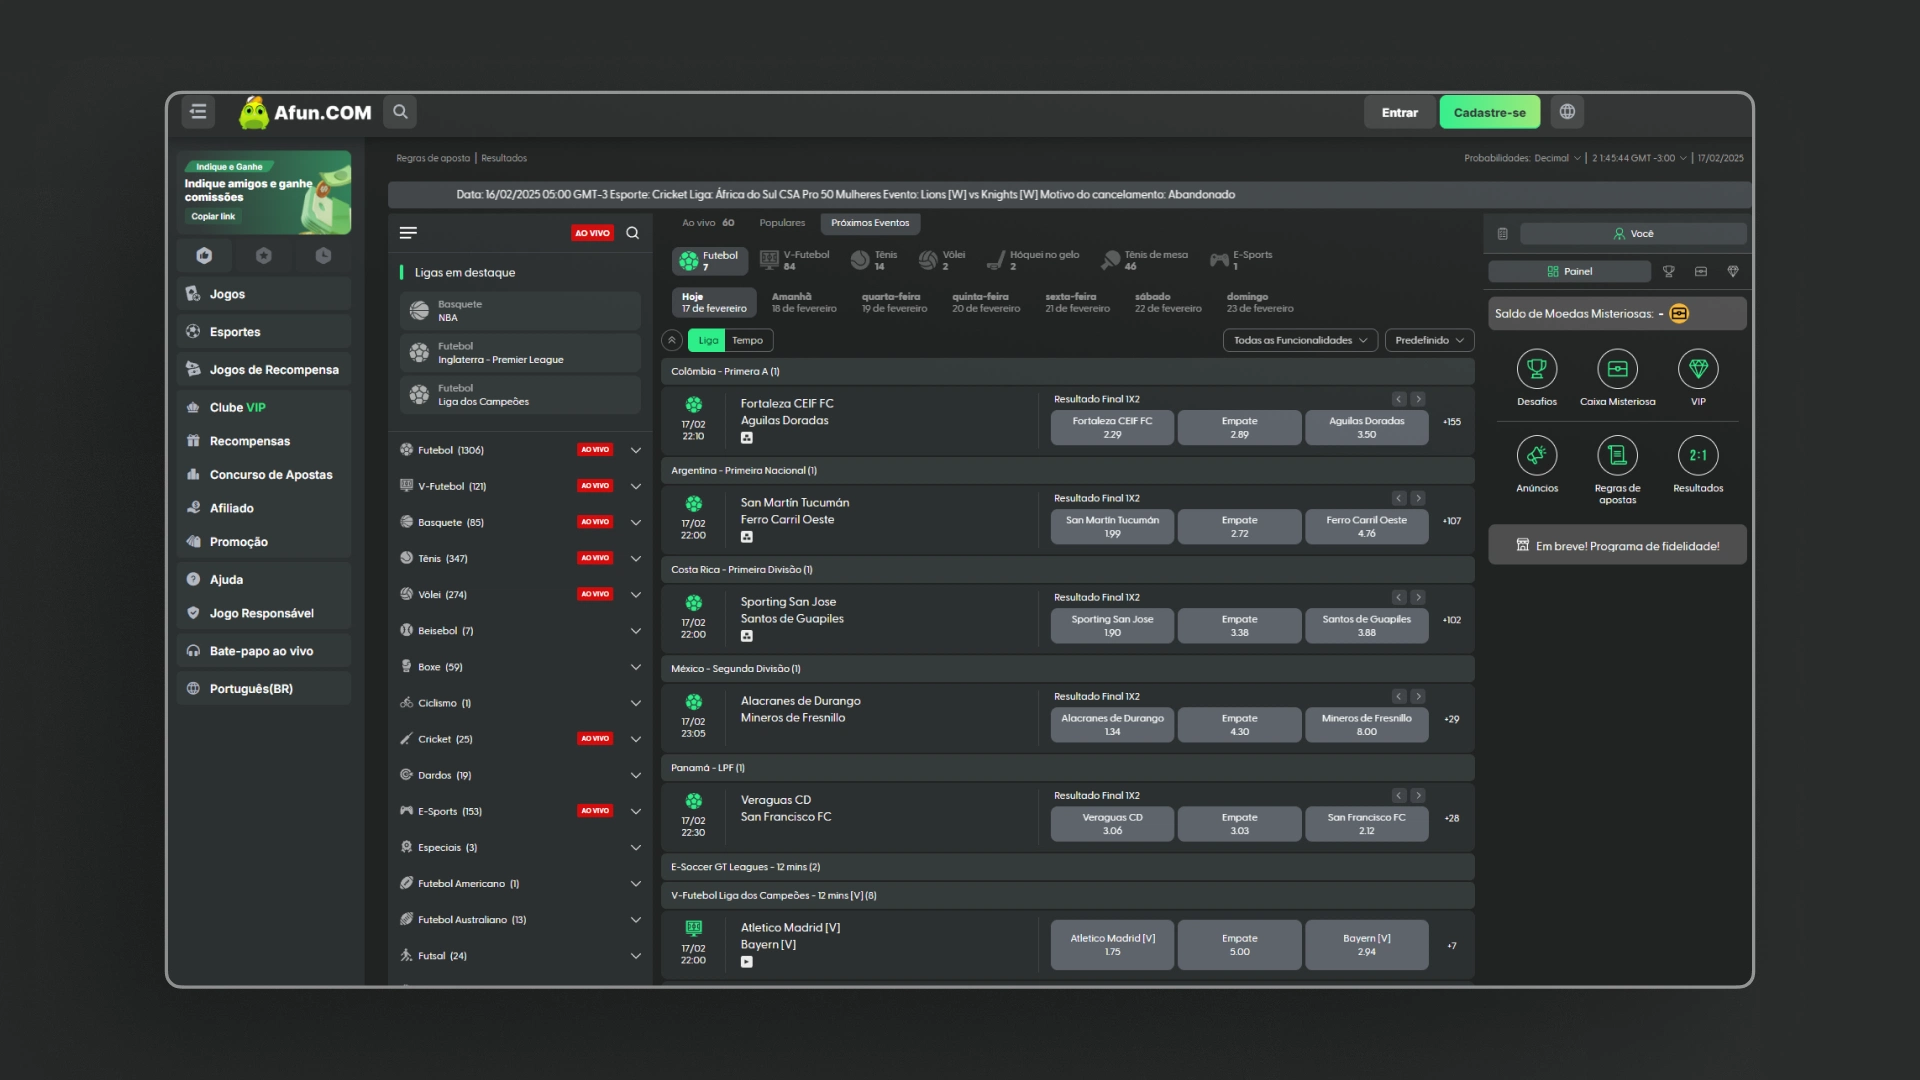Switch to Ao vivo tab
1920x1080 pixels.
(x=708, y=223)
